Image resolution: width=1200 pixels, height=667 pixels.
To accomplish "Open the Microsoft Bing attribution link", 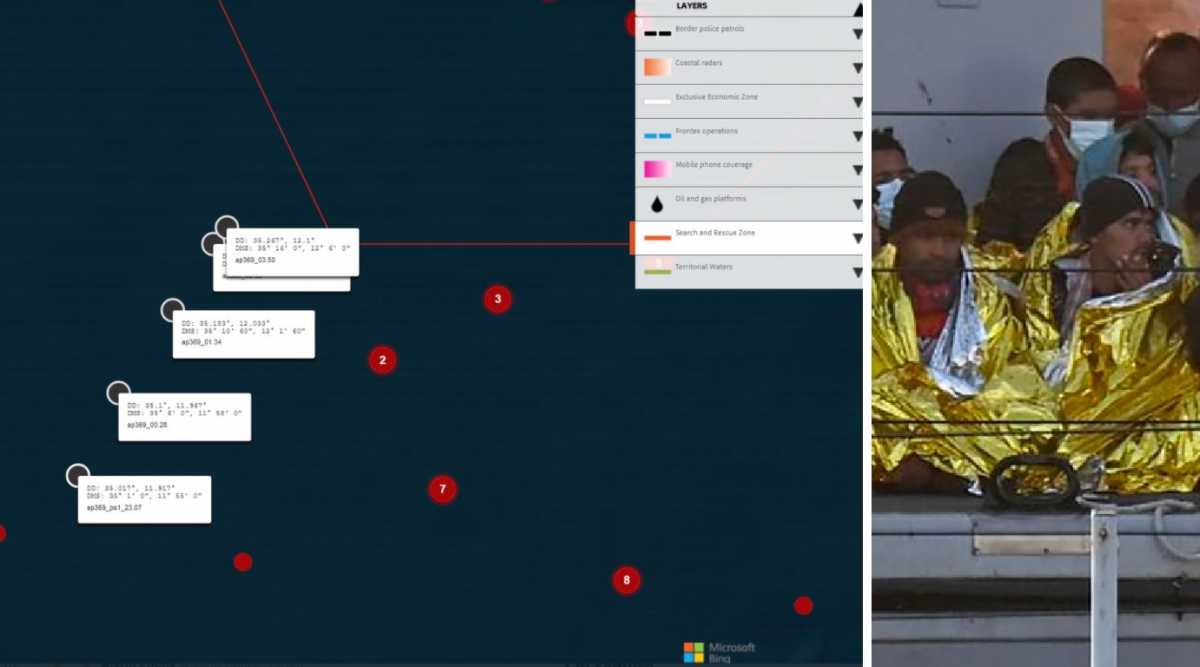I will (x=720, y=652).
